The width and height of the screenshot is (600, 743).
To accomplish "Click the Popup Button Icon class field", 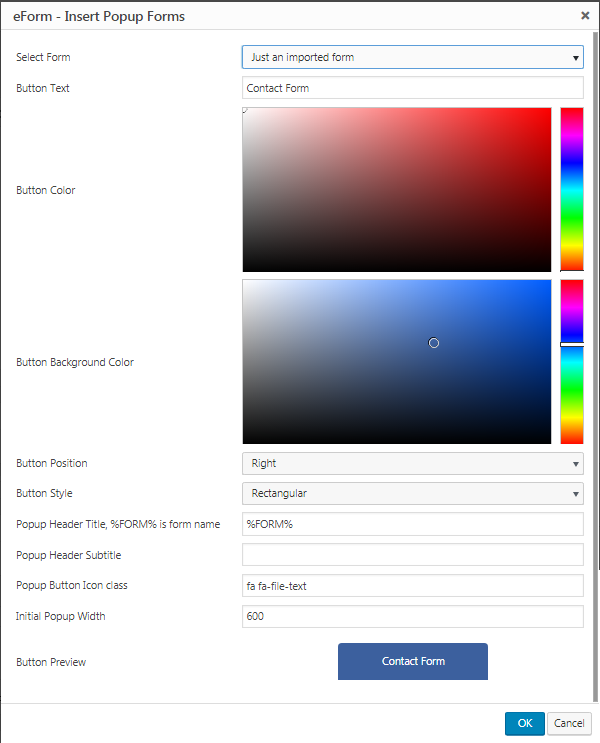I will point(412,586).
